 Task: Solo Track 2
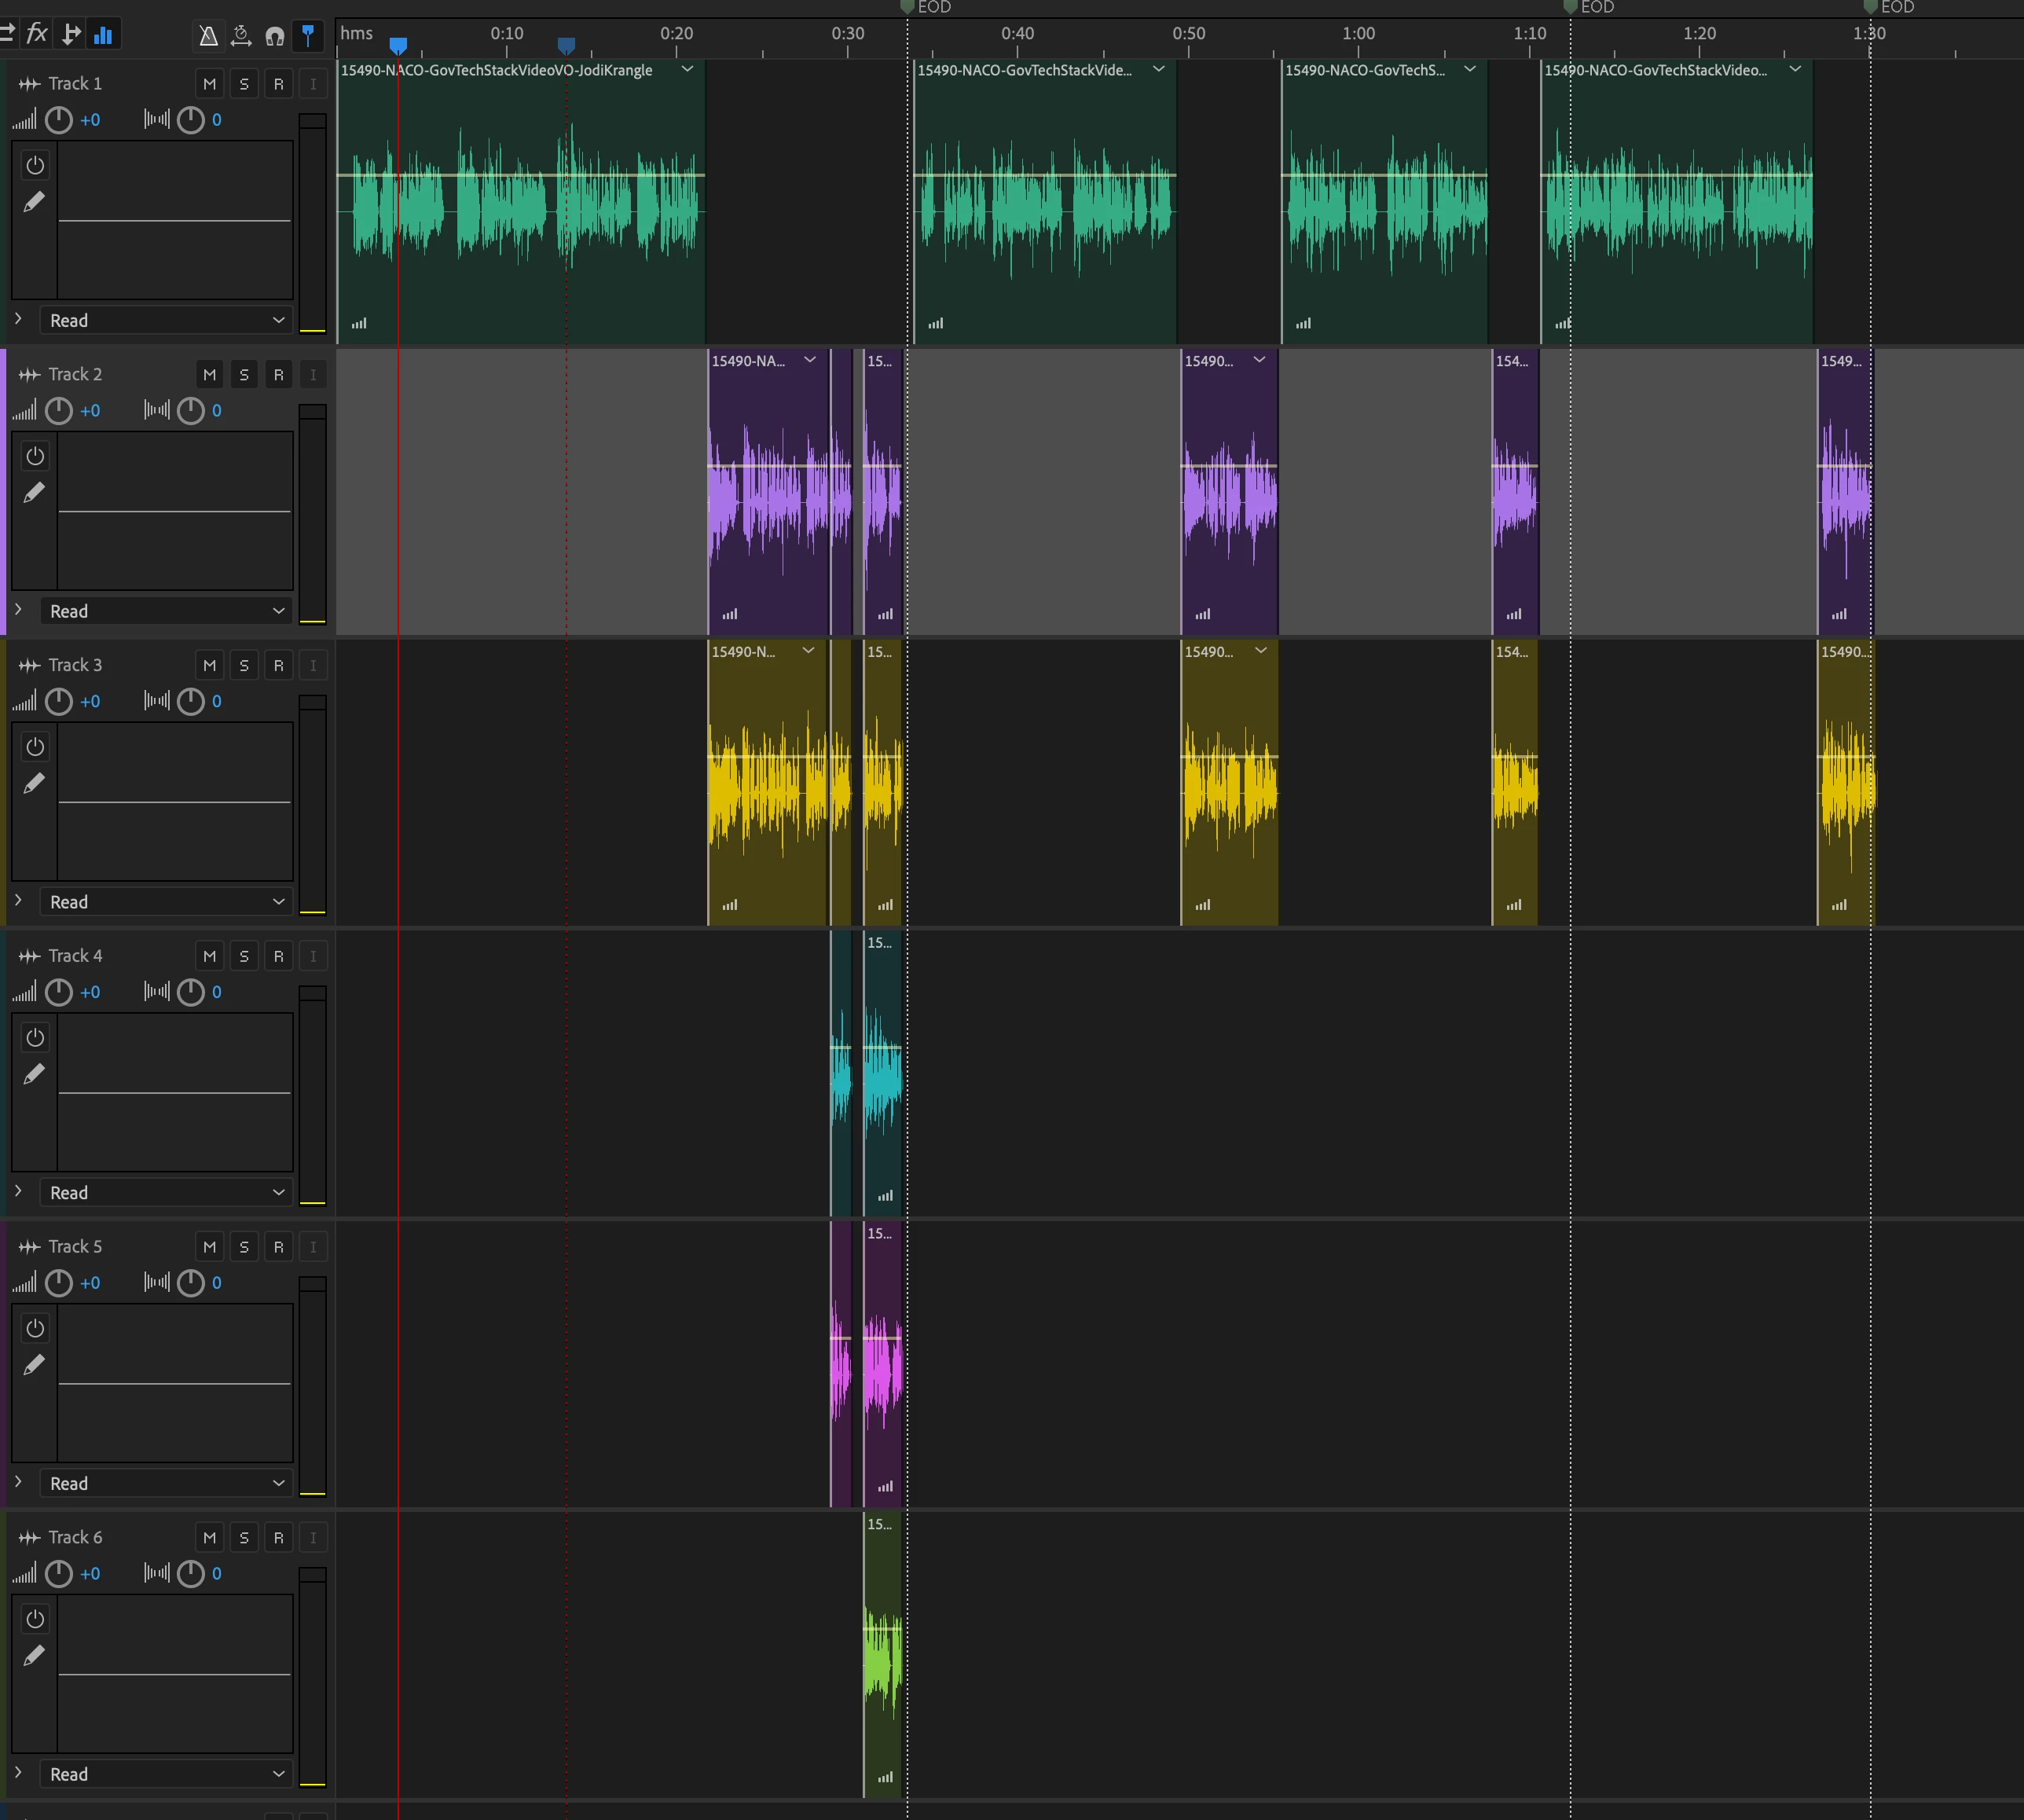click(x=244, y=375)
